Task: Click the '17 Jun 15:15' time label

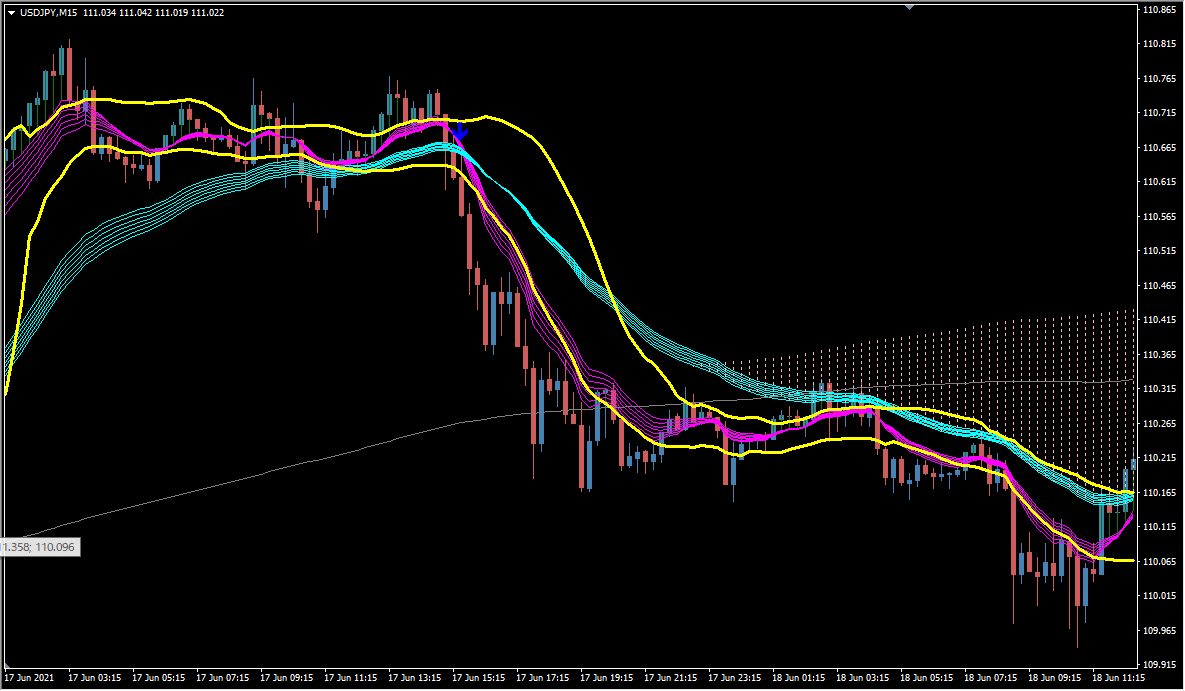Action: pos(478,678)
